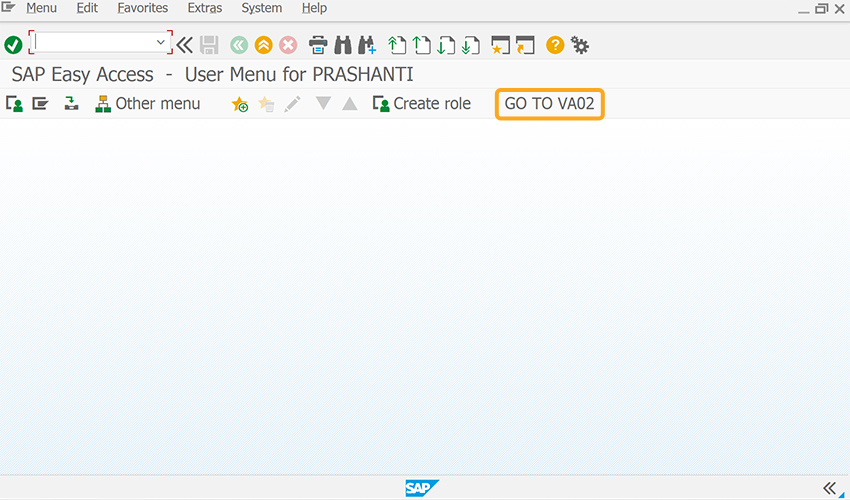Click the SAP menu icon
The image size is (850, 500).
[x=40, y=103]
